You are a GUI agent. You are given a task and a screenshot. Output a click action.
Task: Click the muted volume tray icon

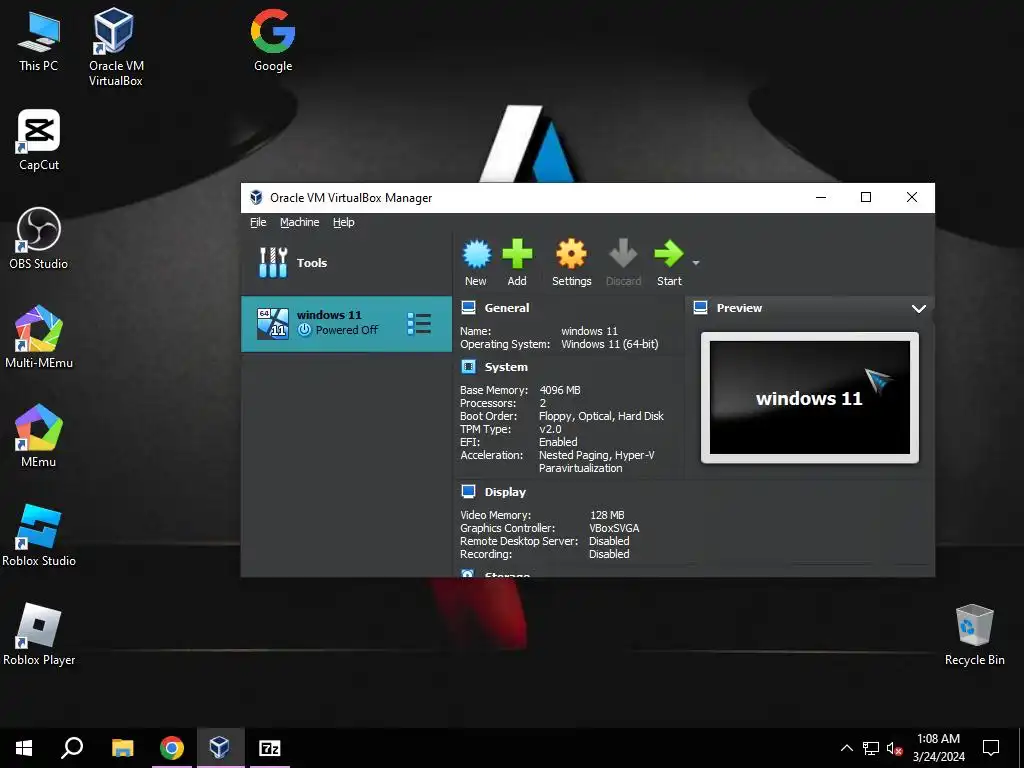(x=894, y=748)
